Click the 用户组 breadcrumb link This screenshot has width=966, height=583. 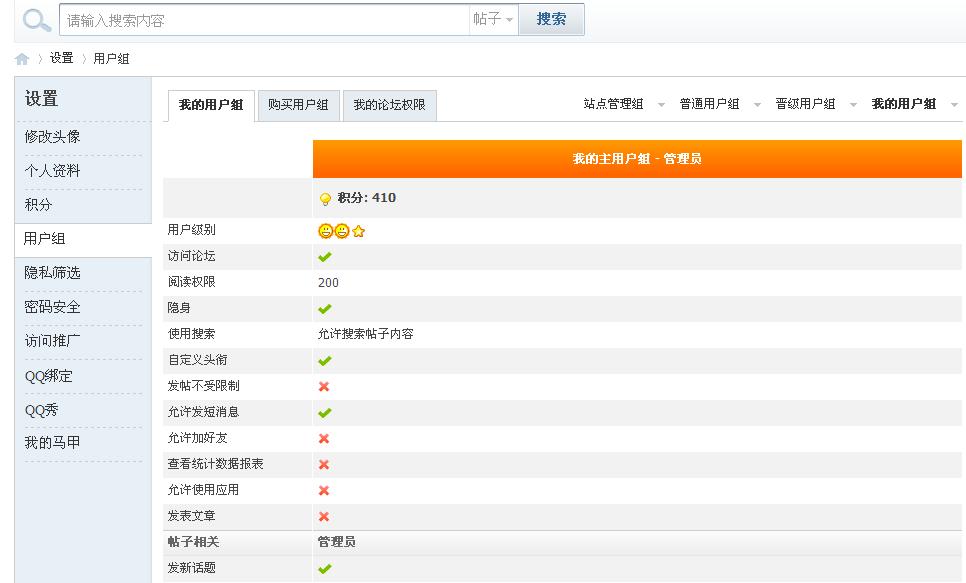pyautogui.click(x=112, y=59)
